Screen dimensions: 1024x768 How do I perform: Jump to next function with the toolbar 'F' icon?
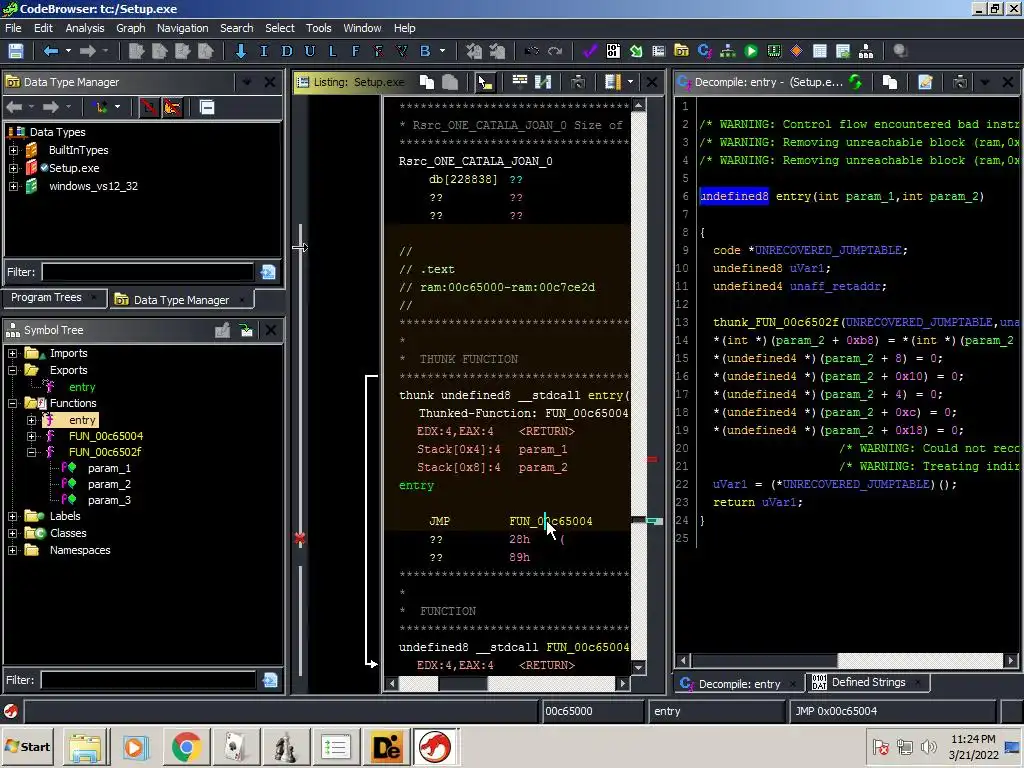355,51
